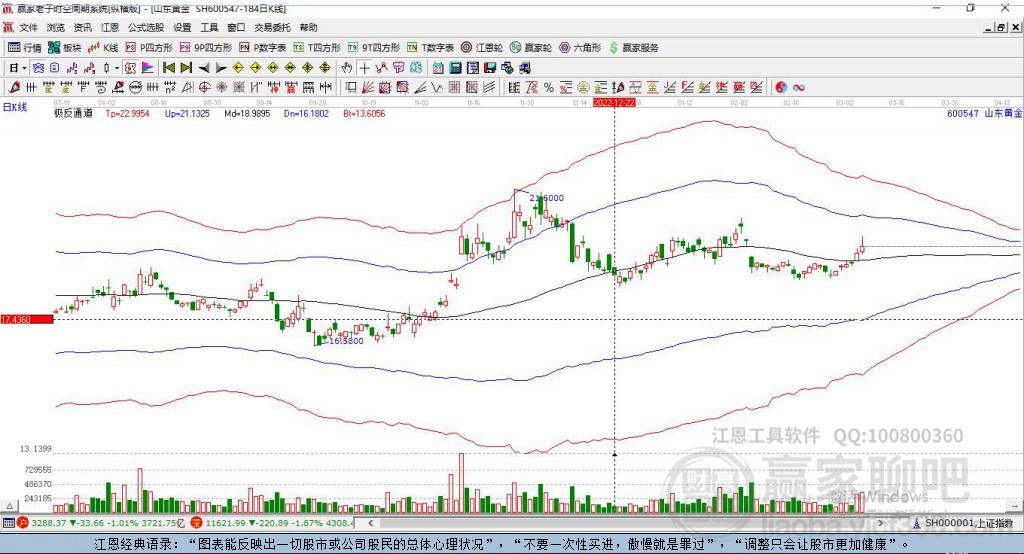Select the Gann fan lines icon

tap(368, 88)
